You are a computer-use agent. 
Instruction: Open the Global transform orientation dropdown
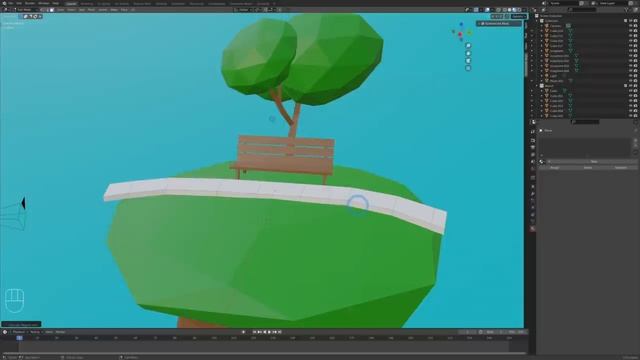(244, 10)
